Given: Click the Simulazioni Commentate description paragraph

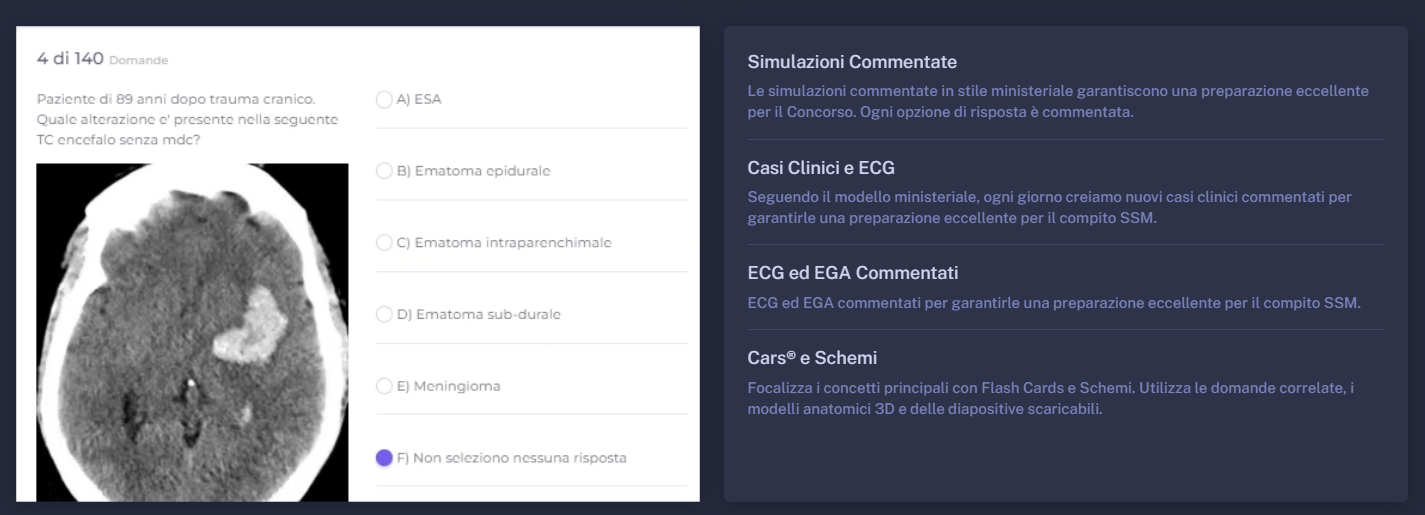Looking at the screenshot, I should (x=1058, y=102).
